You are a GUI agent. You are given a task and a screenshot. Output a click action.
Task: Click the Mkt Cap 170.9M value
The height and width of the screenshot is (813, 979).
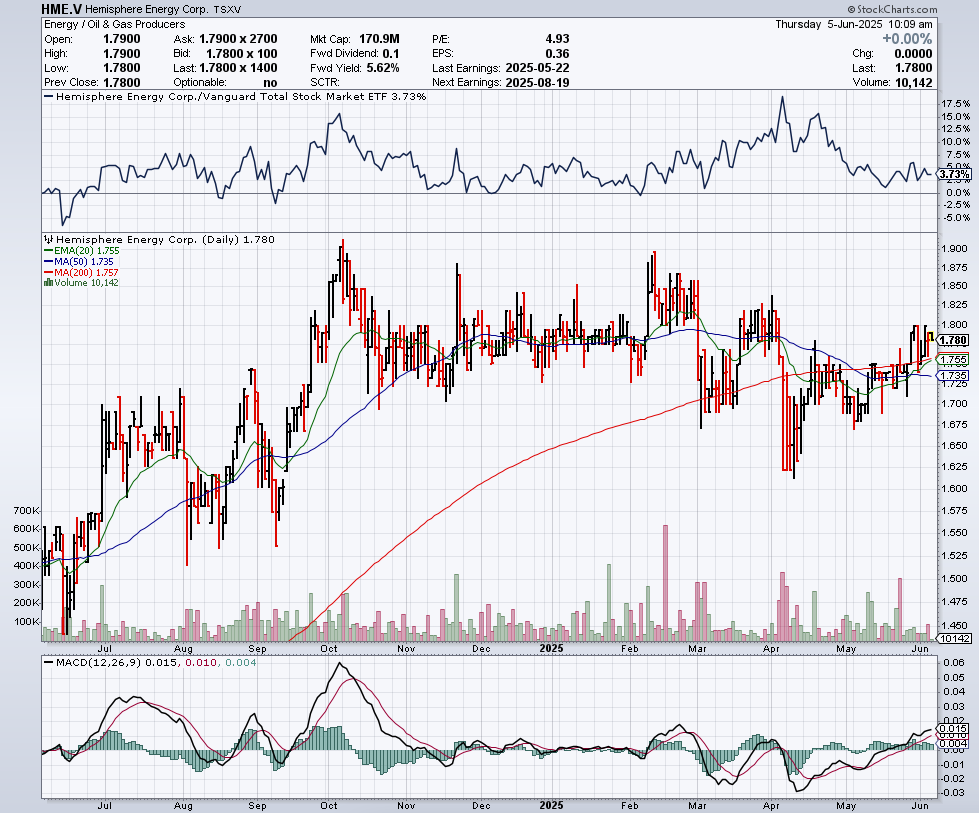click(x=379, y=39)
